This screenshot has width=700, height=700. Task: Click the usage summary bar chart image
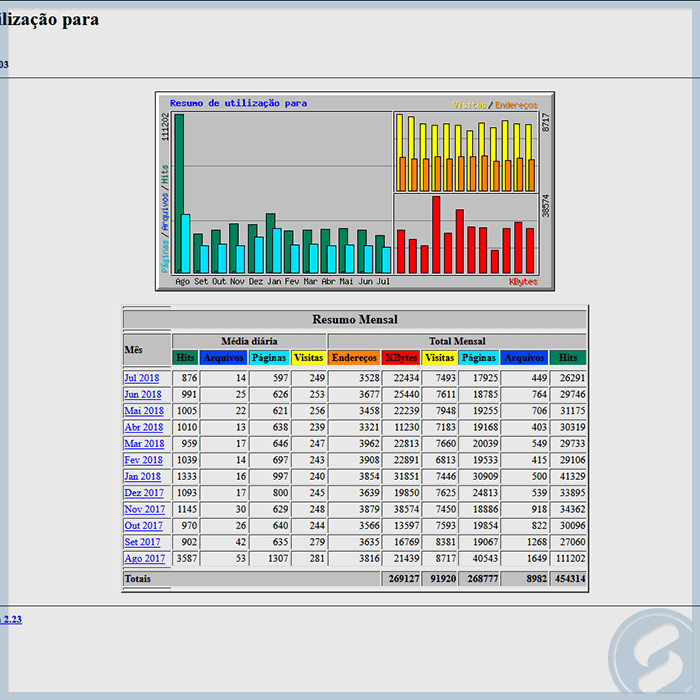[x=355, y=192]
